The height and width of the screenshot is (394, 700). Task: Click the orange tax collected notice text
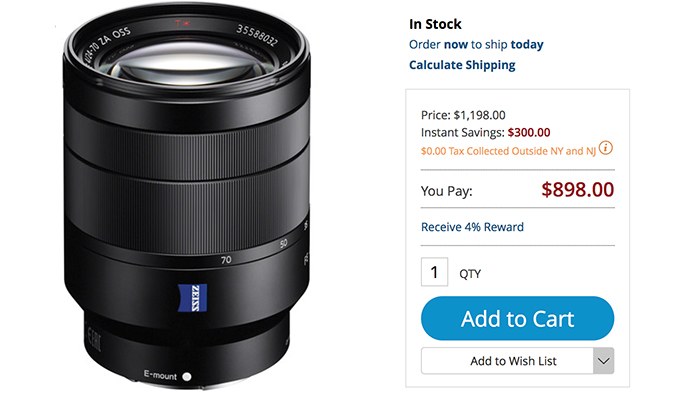pyautogui.click(x=508, y=151)
